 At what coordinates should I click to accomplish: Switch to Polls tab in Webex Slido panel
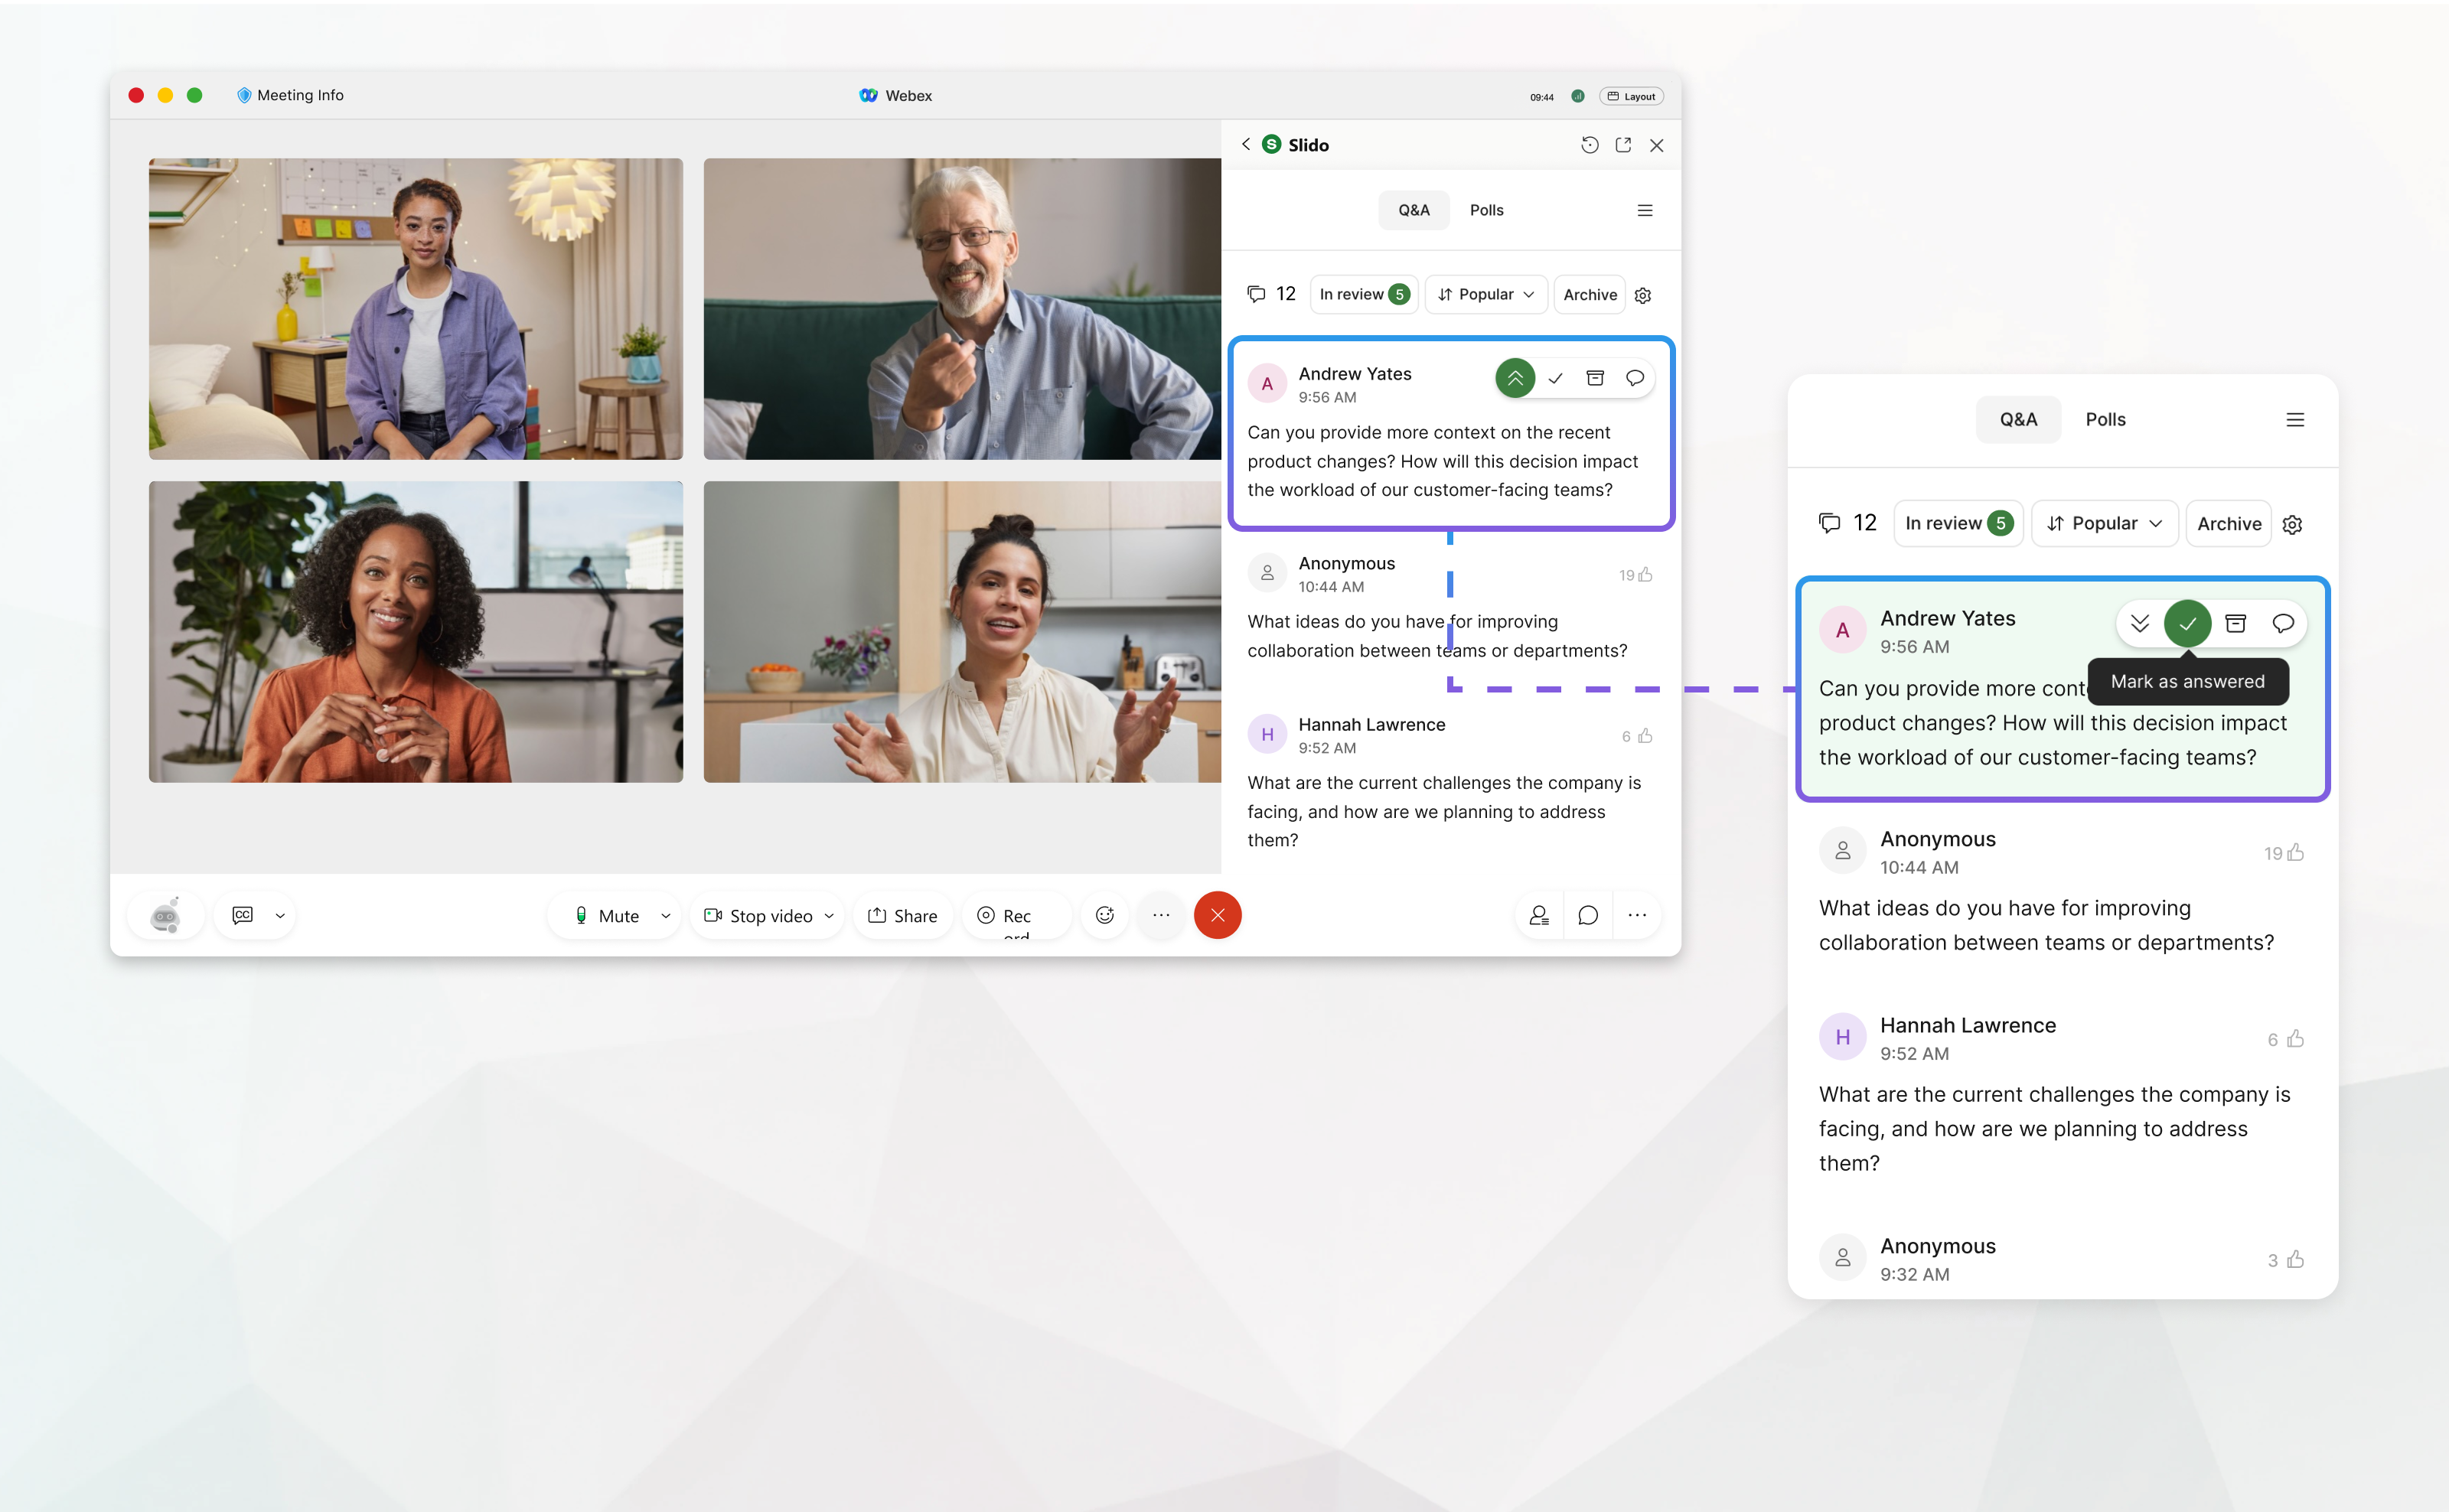[1486, 210]
